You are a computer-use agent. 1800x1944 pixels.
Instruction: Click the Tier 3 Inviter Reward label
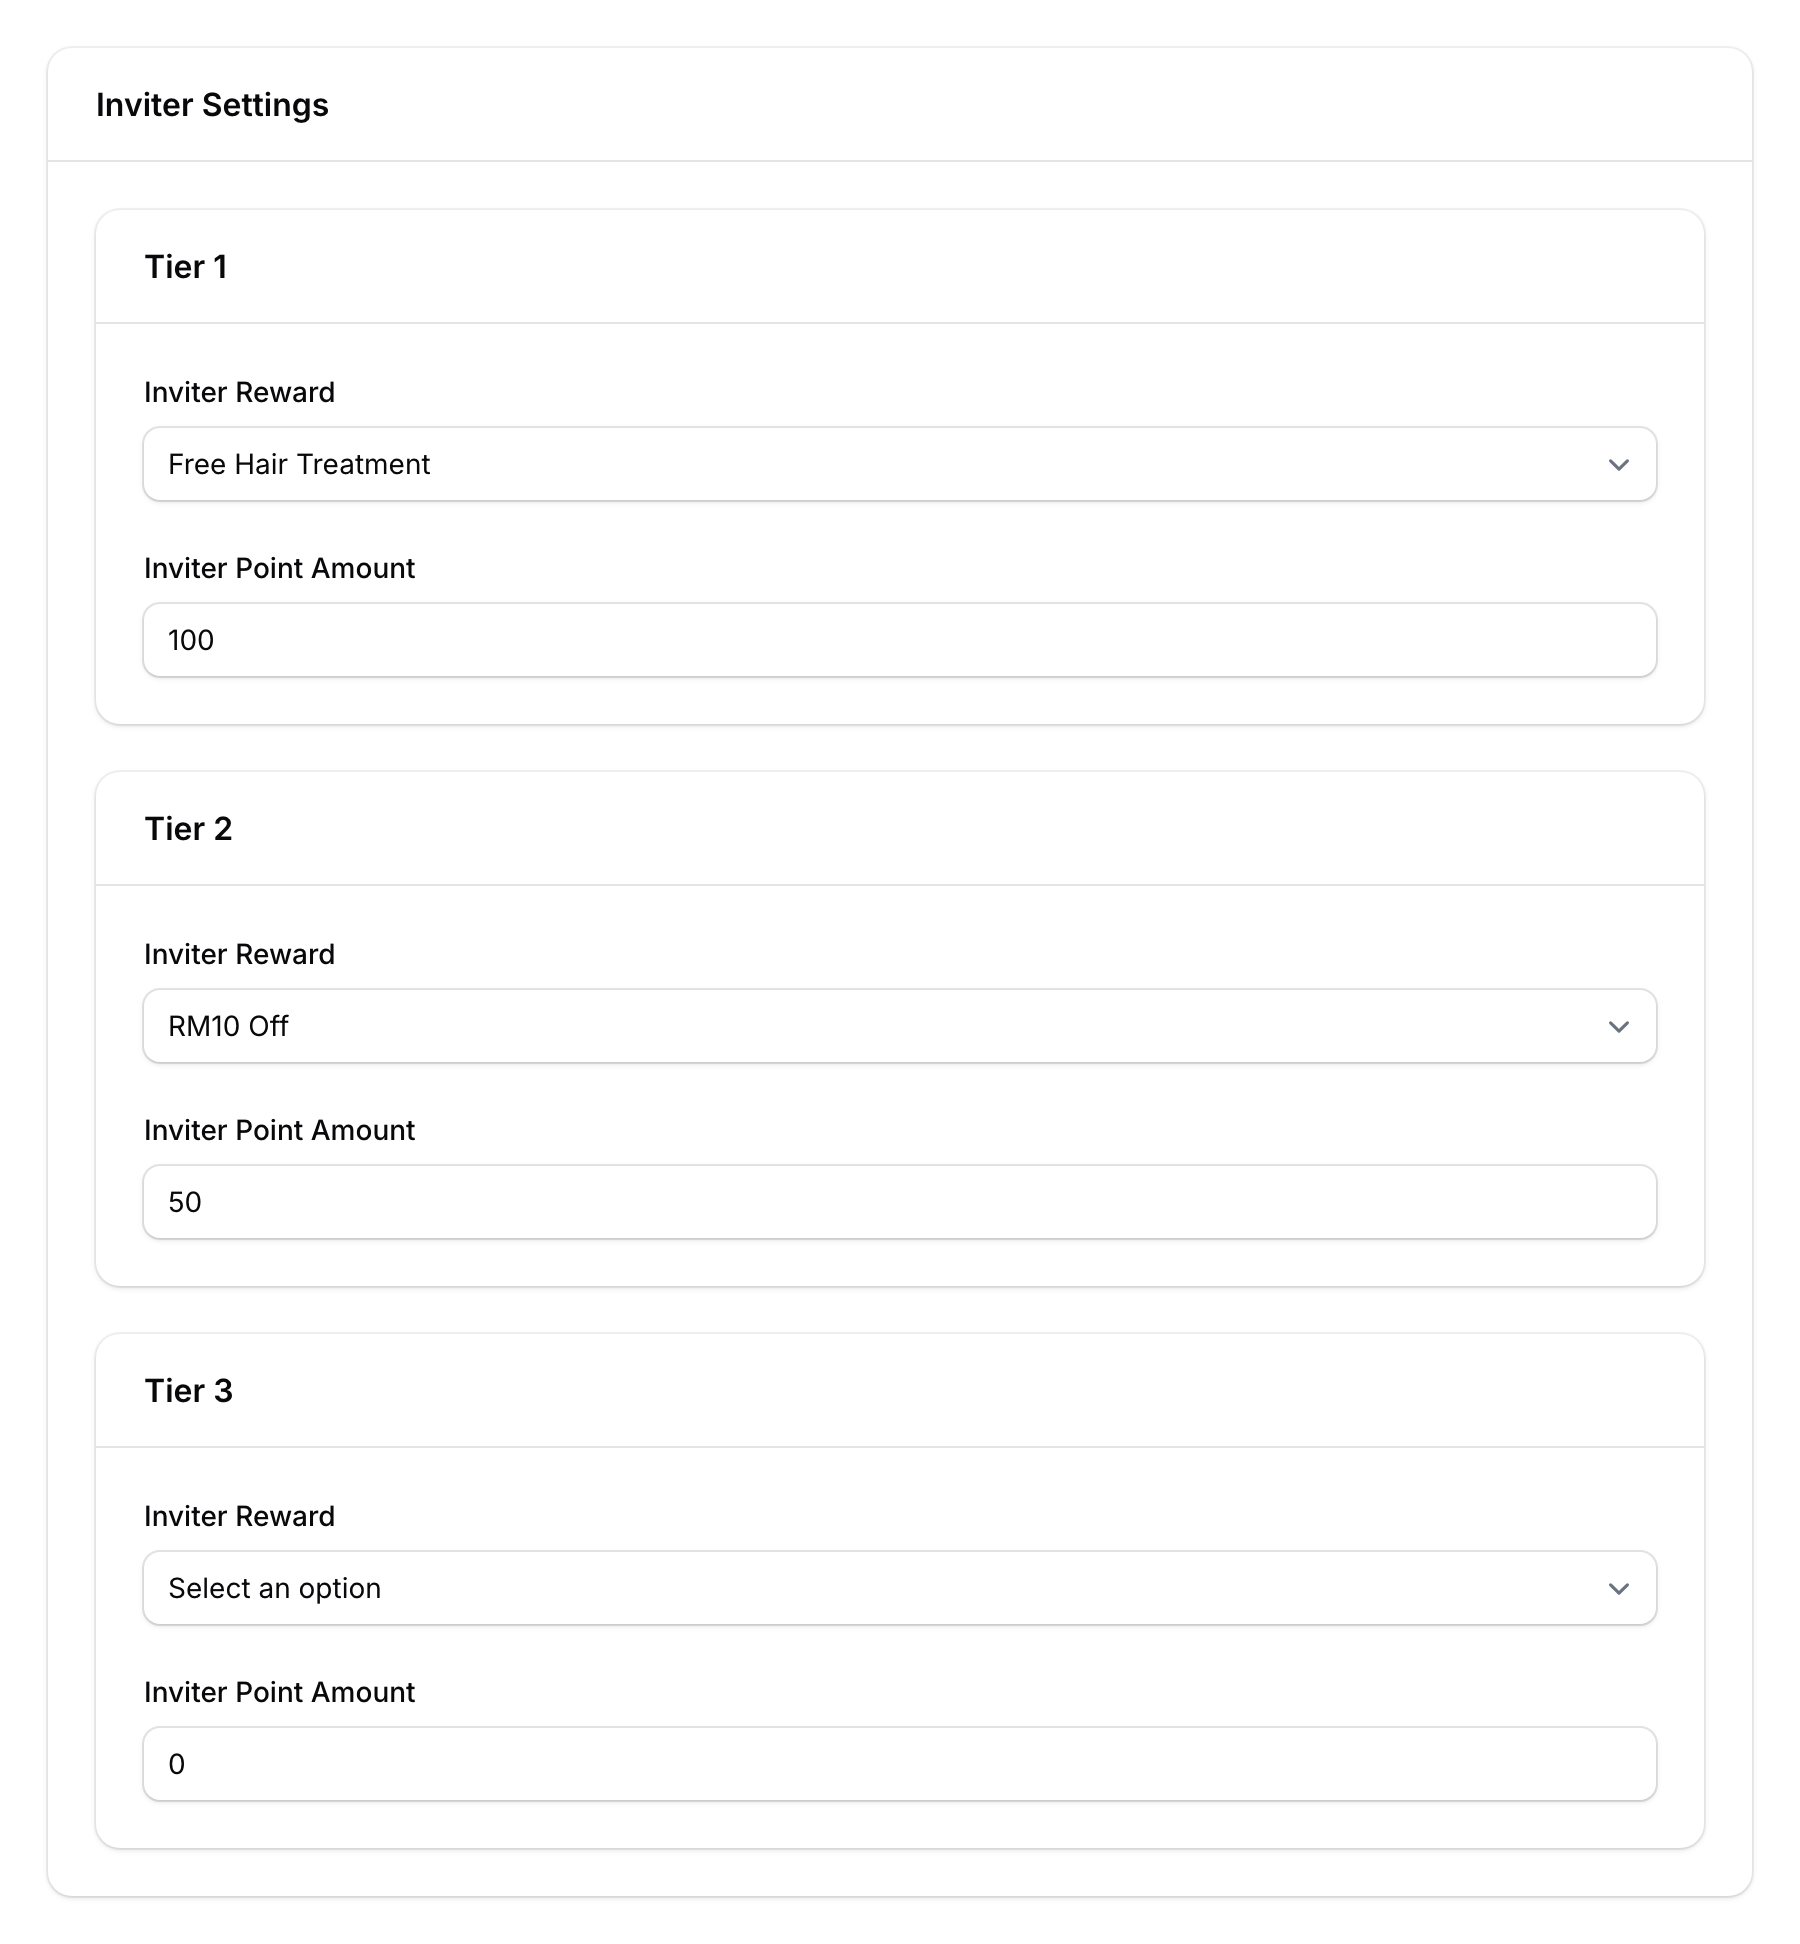(x=239, y=1516)
